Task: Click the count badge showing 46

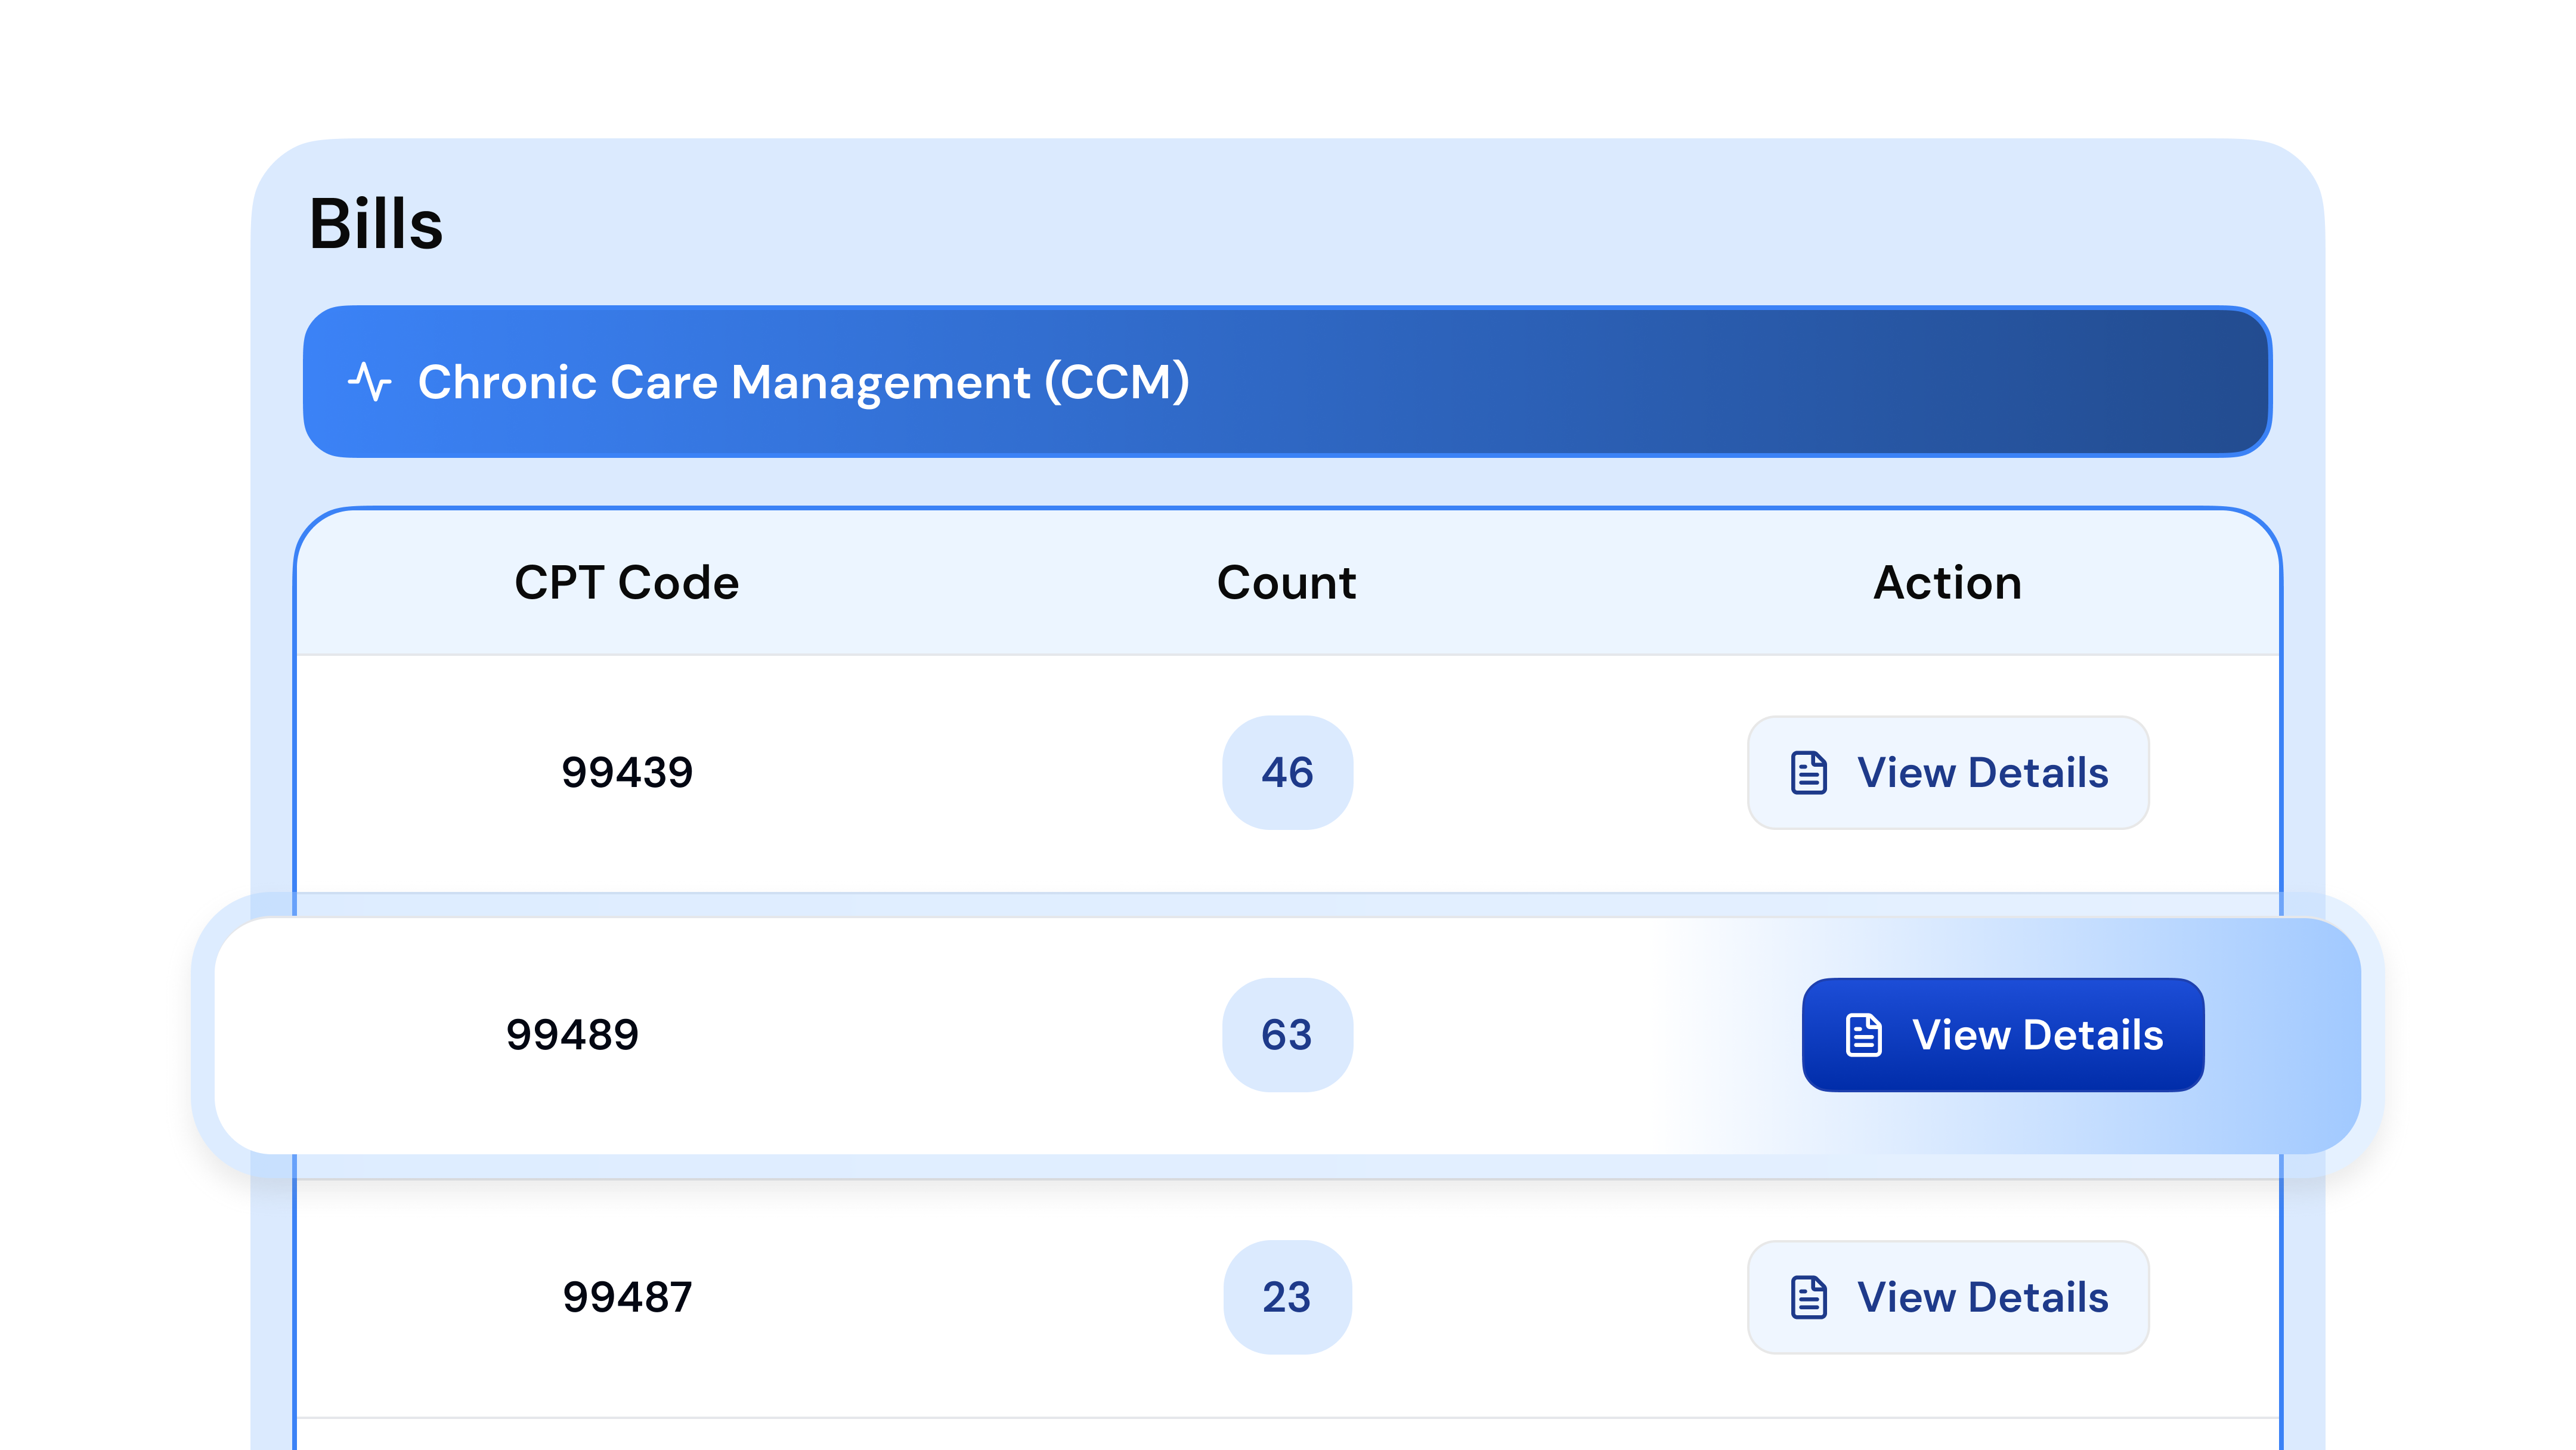Action: [x=1287, y=773]
